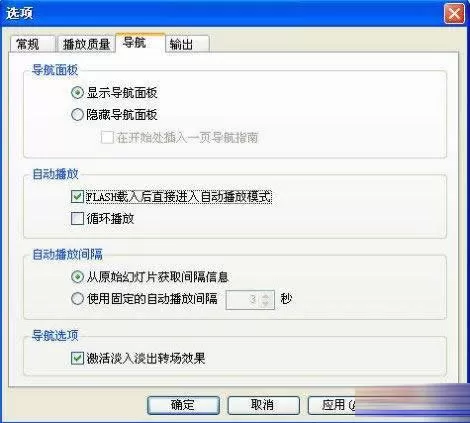The image size is (470, 423).
Task: Click the 确定 button
Action: pos(183,405)
